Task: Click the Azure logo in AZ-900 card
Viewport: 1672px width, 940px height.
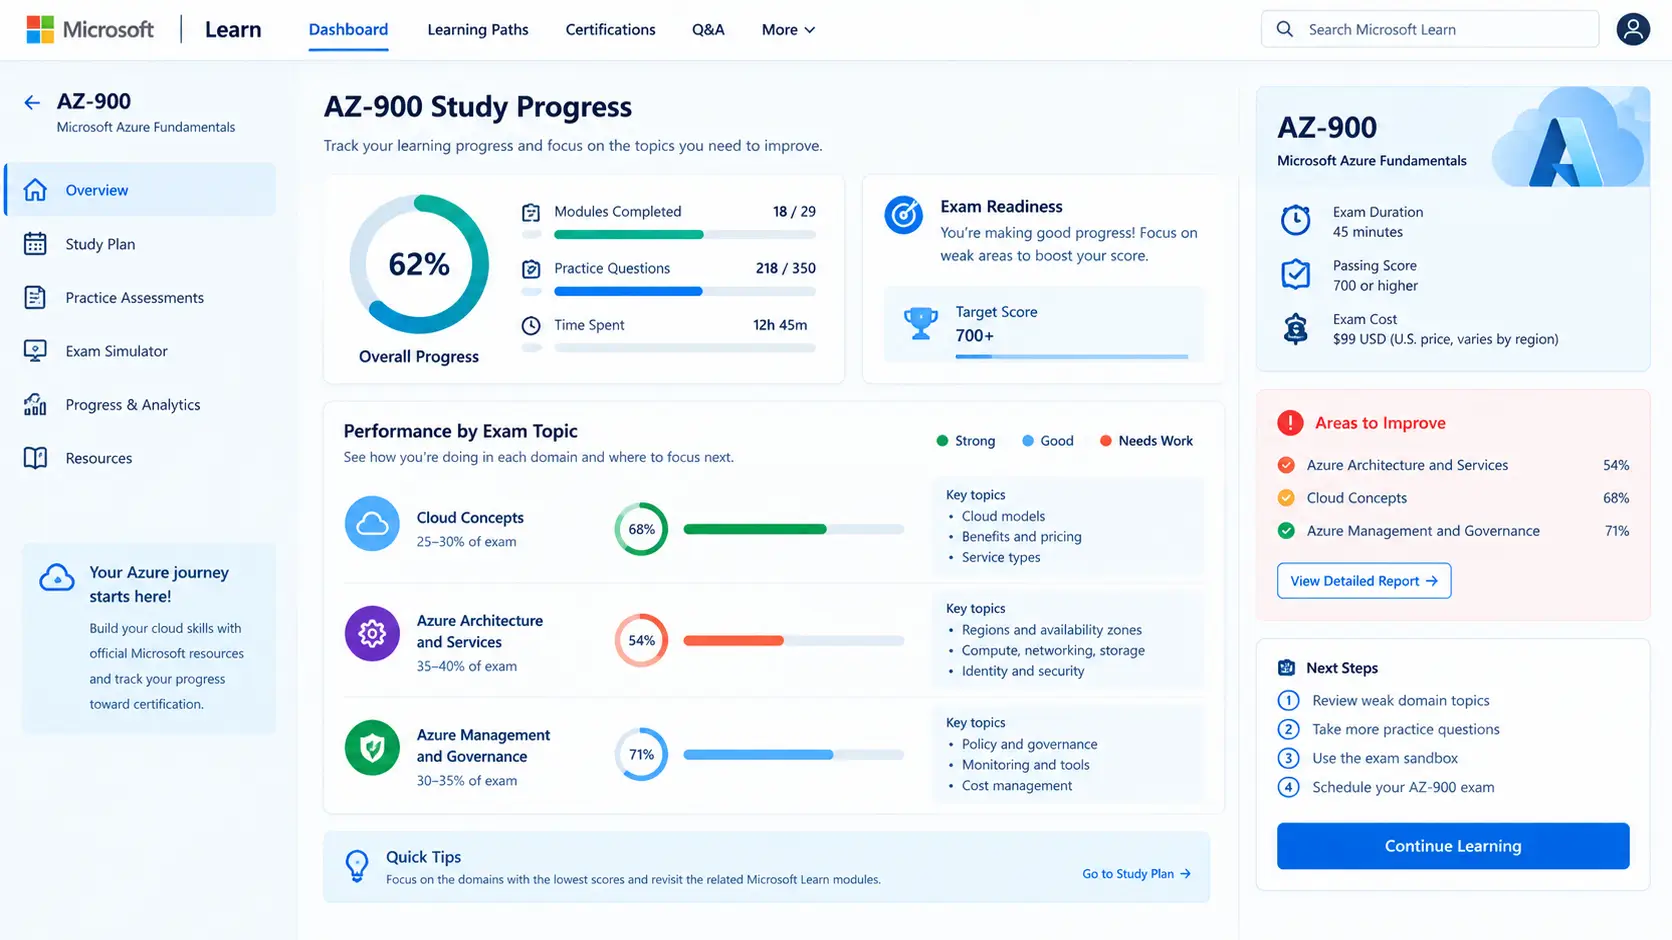Action: (1566, 152)
